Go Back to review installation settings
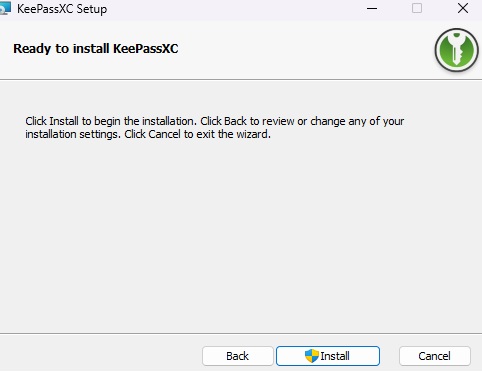 pos(237,356)
